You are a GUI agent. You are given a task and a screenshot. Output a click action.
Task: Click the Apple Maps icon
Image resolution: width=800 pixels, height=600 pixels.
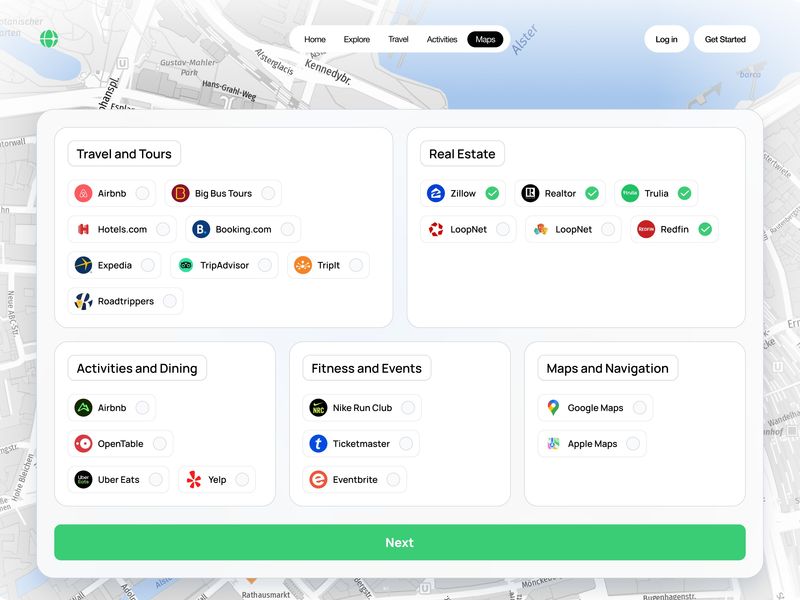click(x=553, y=443)
